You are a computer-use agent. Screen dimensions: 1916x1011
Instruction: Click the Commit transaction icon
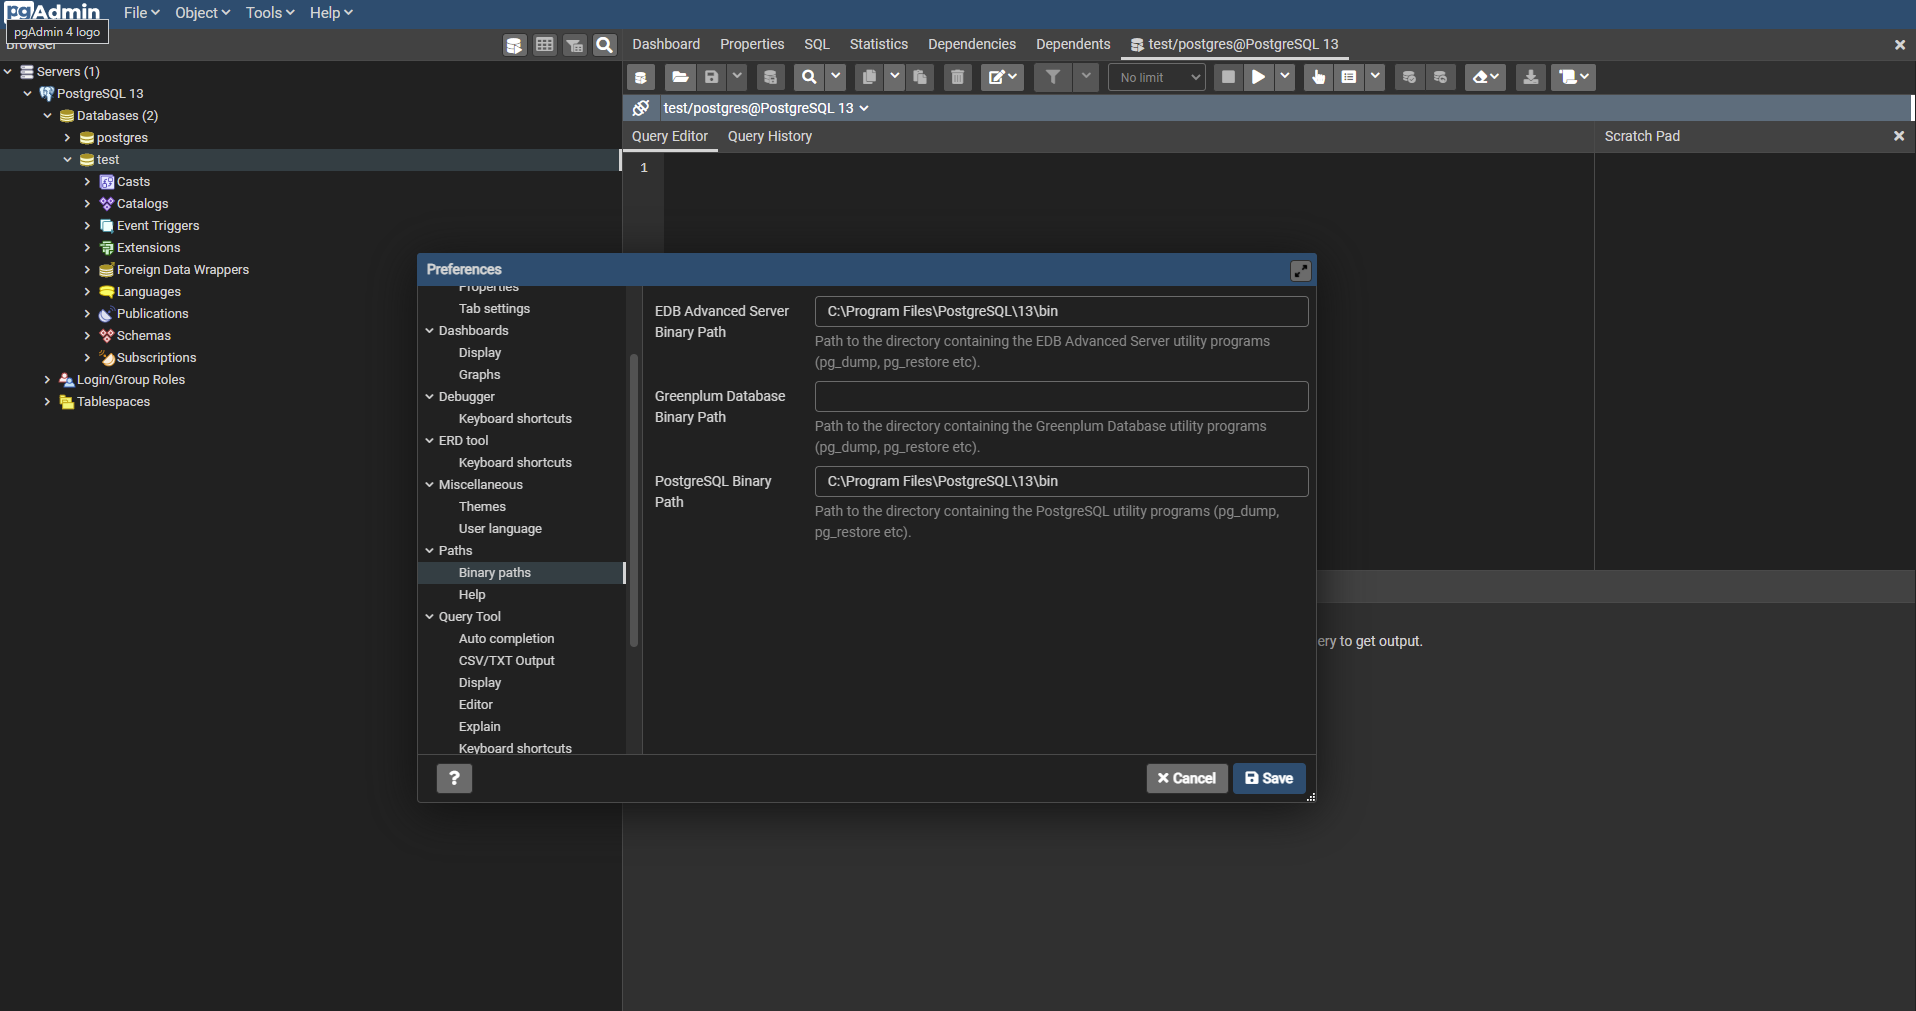pos(1409,77)
